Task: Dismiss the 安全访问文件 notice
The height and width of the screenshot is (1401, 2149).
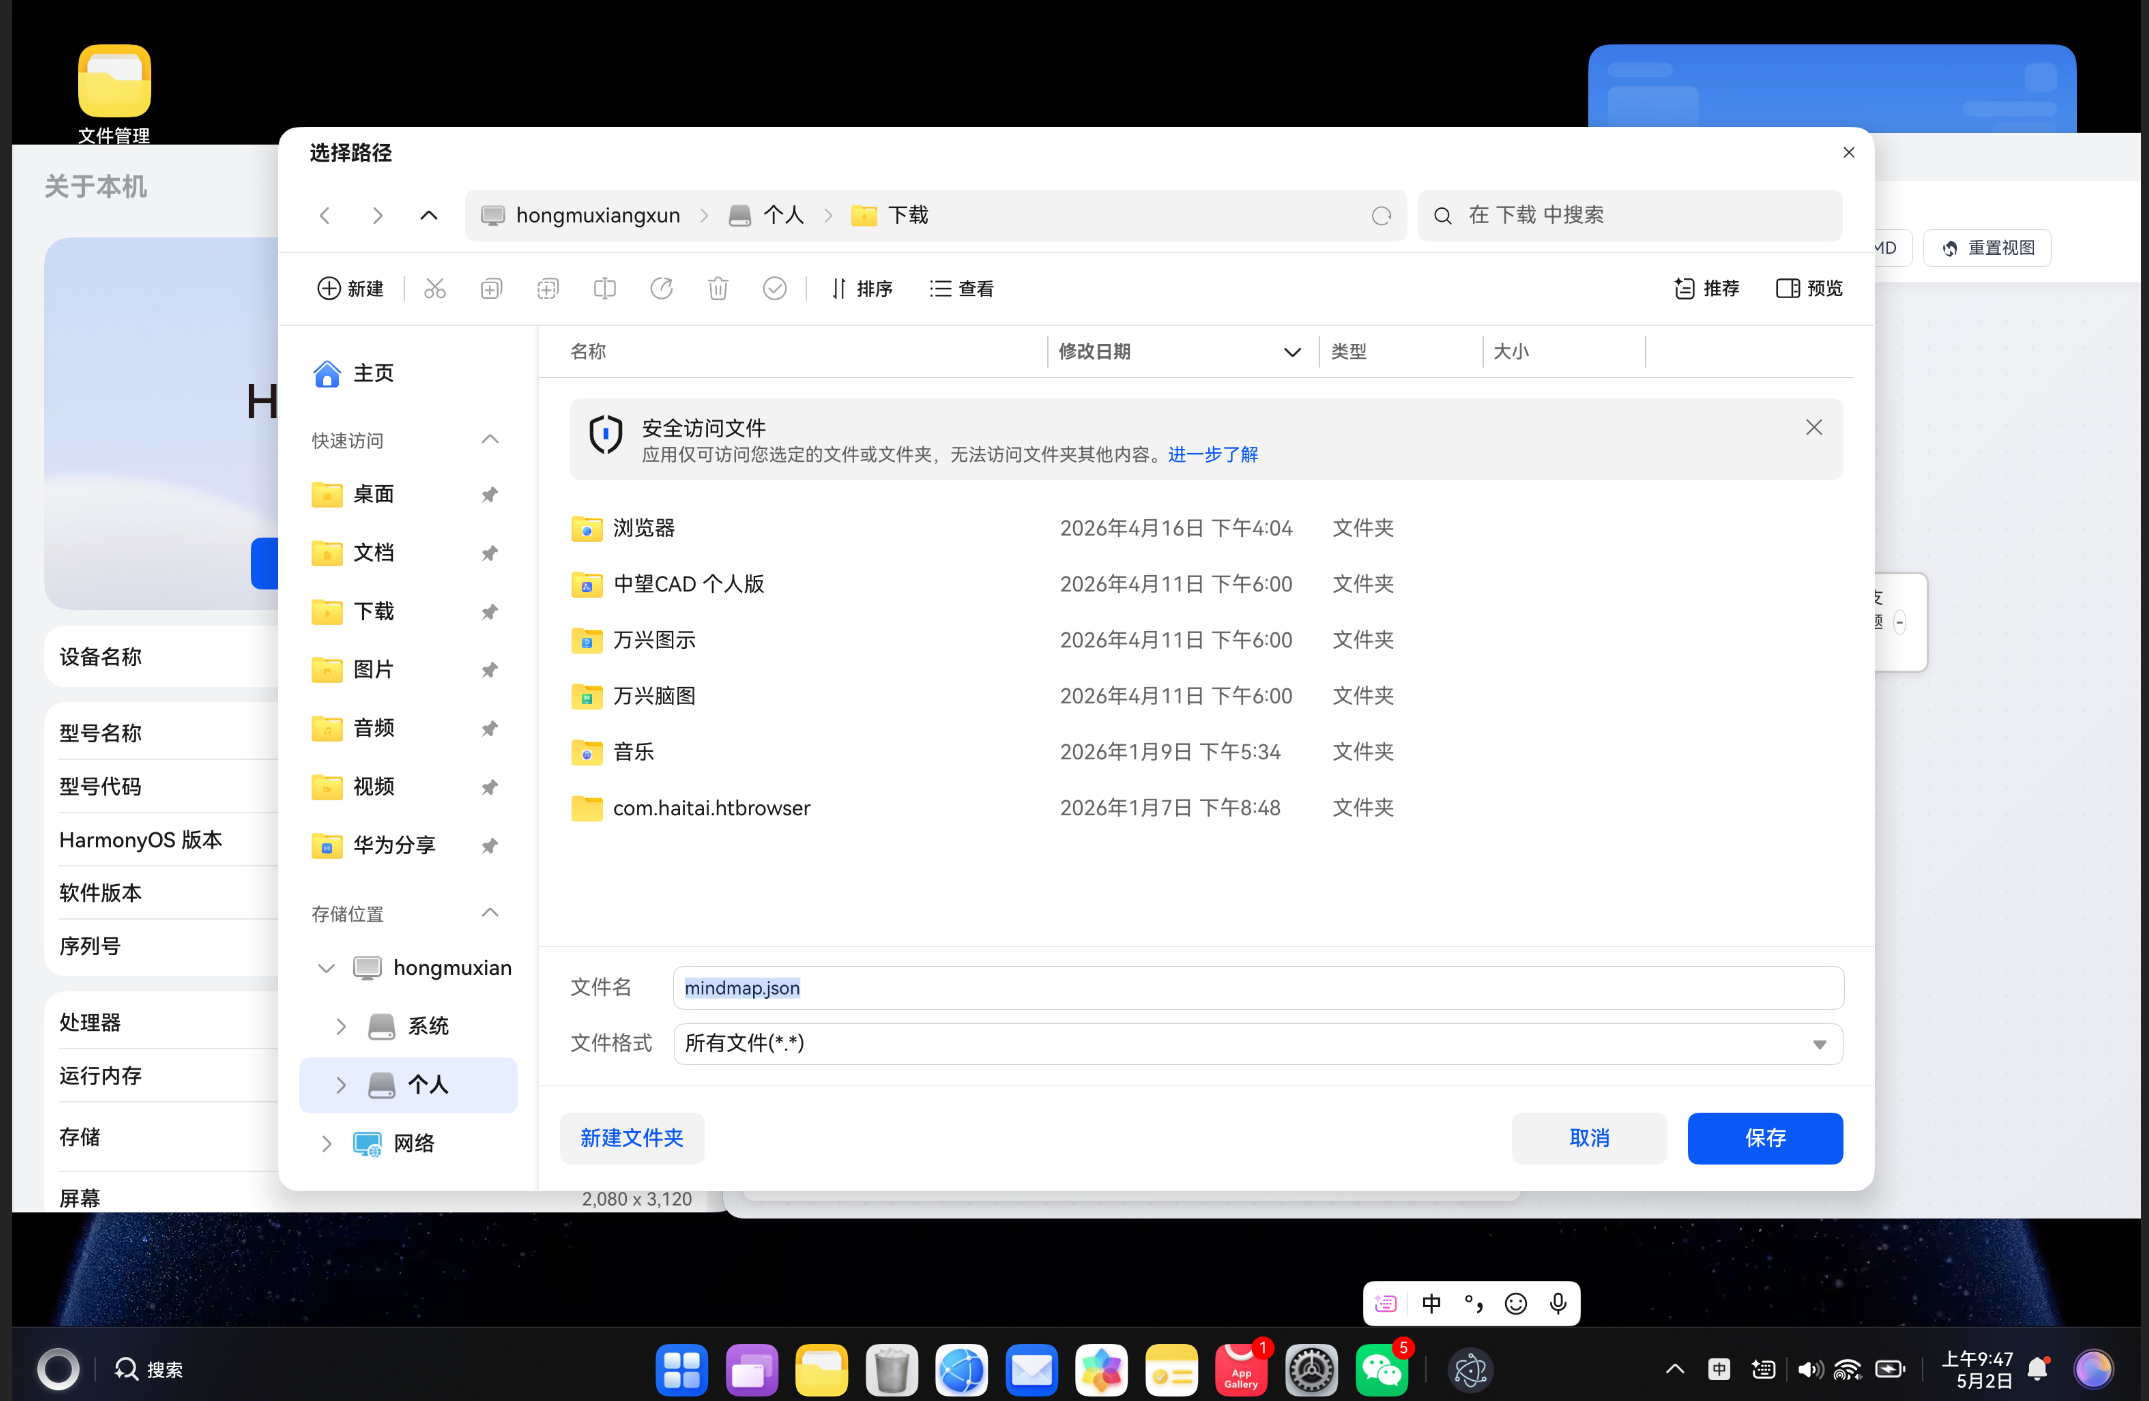Action: pyautogui.click(x=1814, y=428)
